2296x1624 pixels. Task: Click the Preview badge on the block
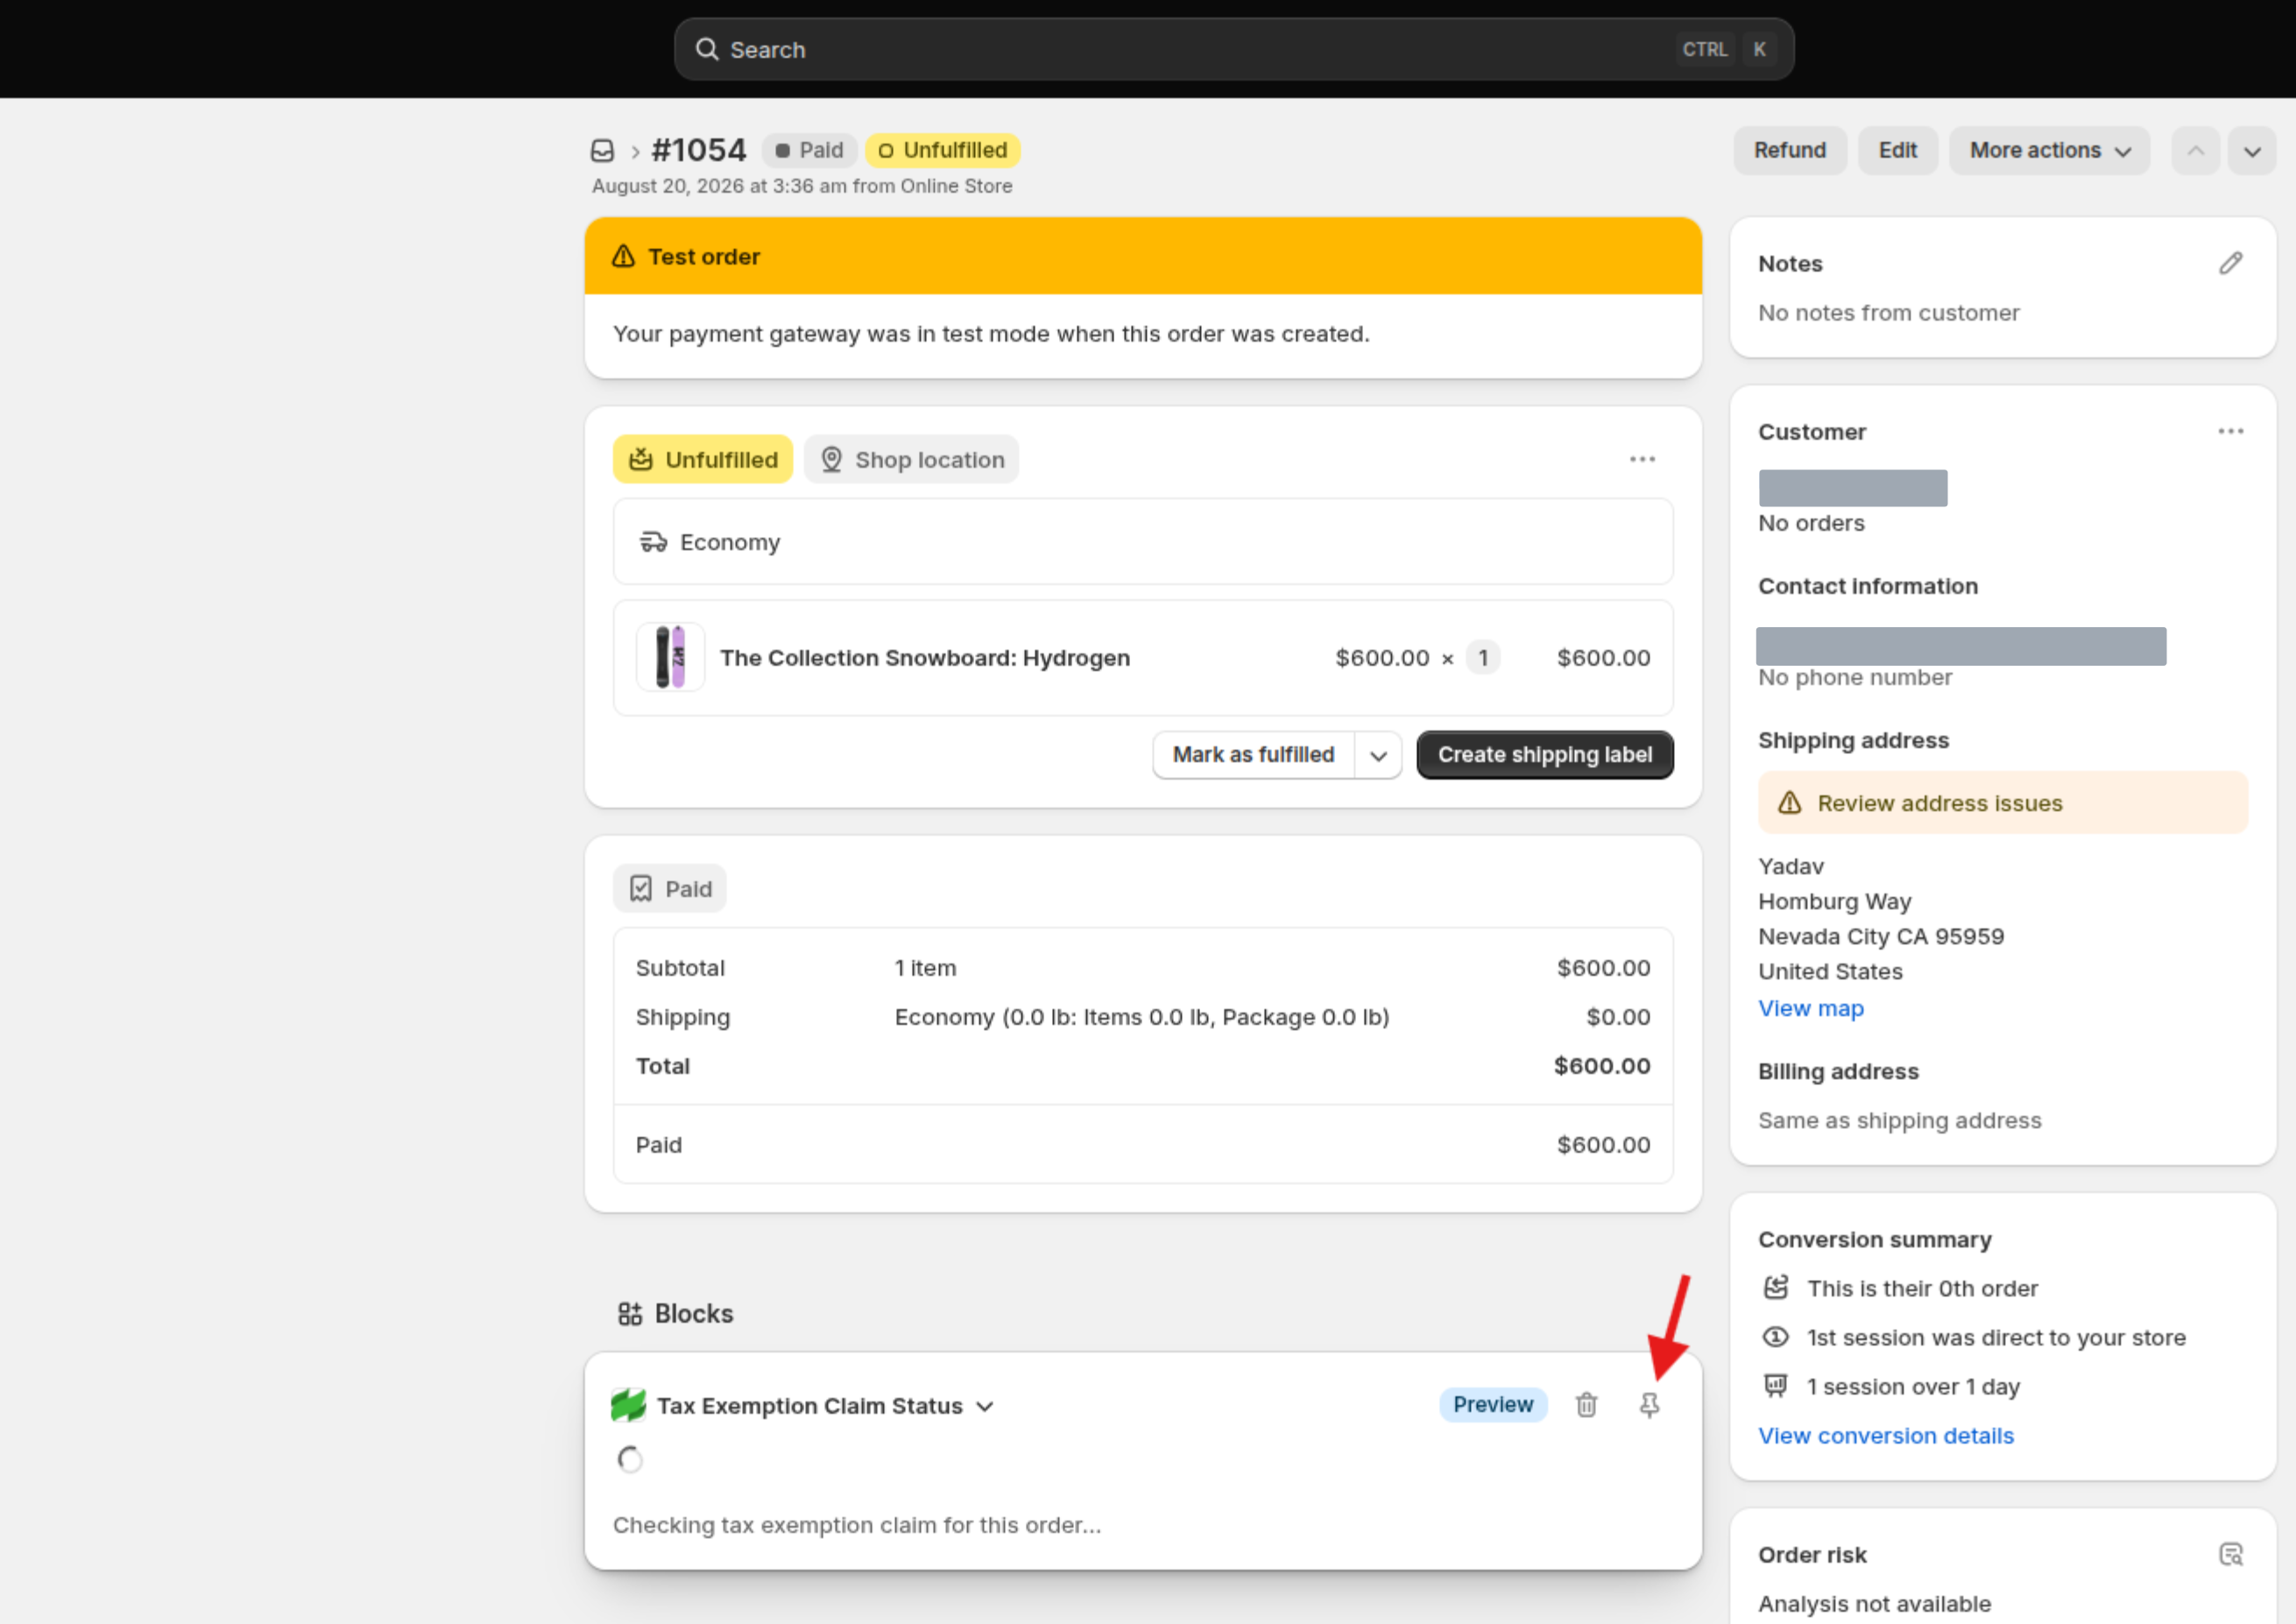pos(1492,1405)
